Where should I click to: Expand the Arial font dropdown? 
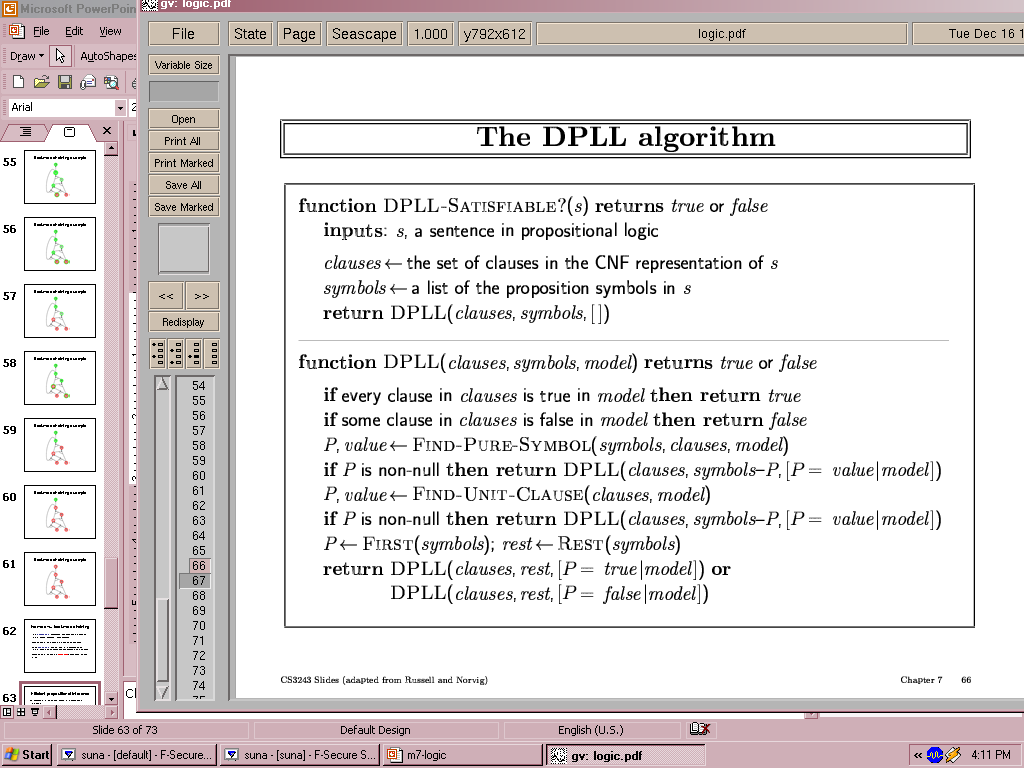click(x=121, y=107)
